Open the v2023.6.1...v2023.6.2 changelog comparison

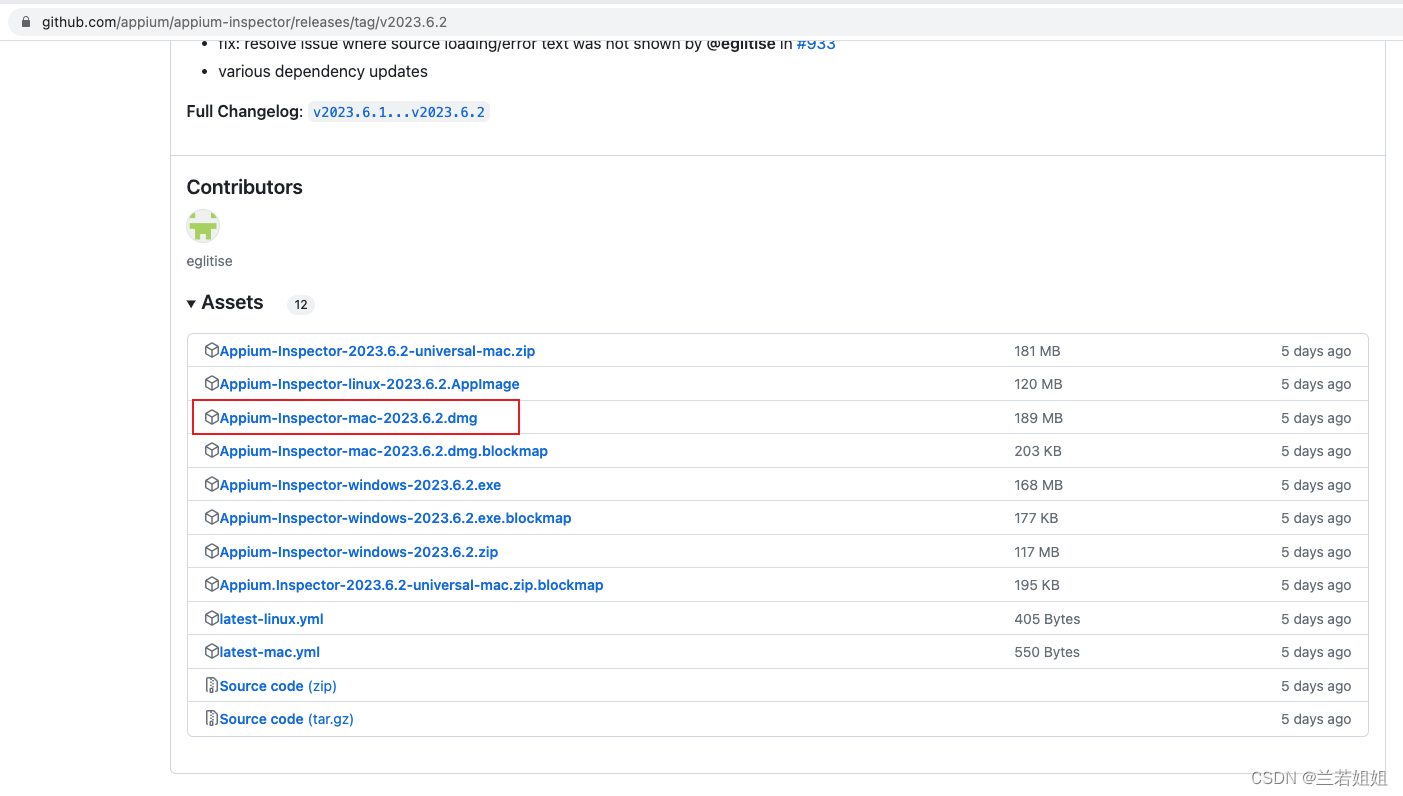tap(399, 112)
